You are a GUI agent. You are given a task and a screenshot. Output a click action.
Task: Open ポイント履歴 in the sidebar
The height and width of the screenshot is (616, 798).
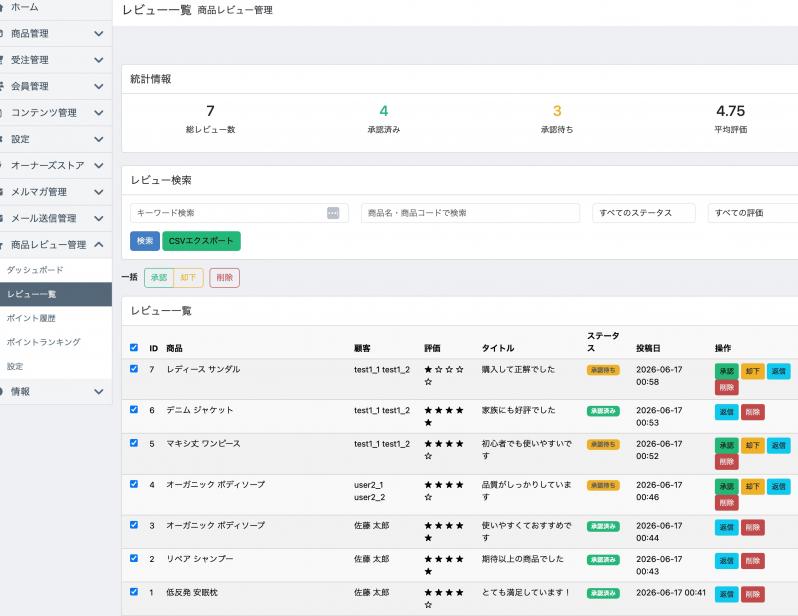[x=31, y=318]
